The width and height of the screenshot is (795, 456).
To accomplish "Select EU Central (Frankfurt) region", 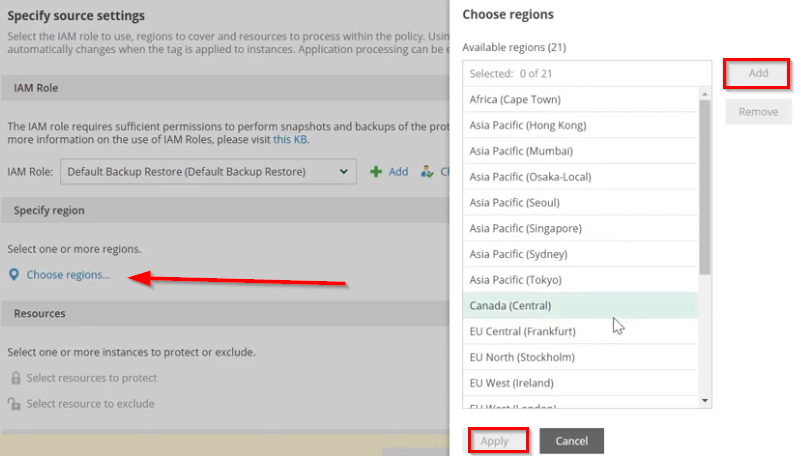I will [580, 332].
